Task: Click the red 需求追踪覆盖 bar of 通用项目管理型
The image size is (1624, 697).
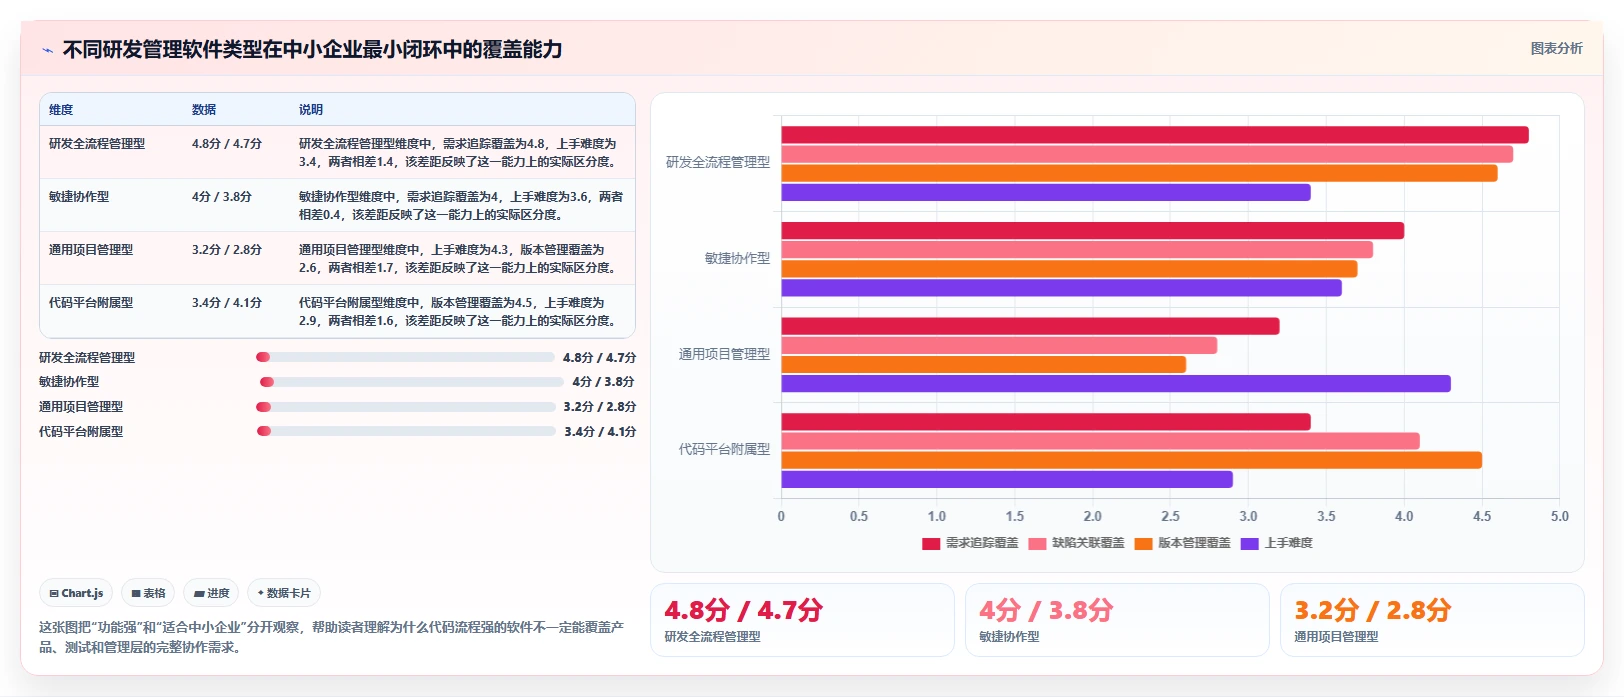Action: [x=1030, y=326]
